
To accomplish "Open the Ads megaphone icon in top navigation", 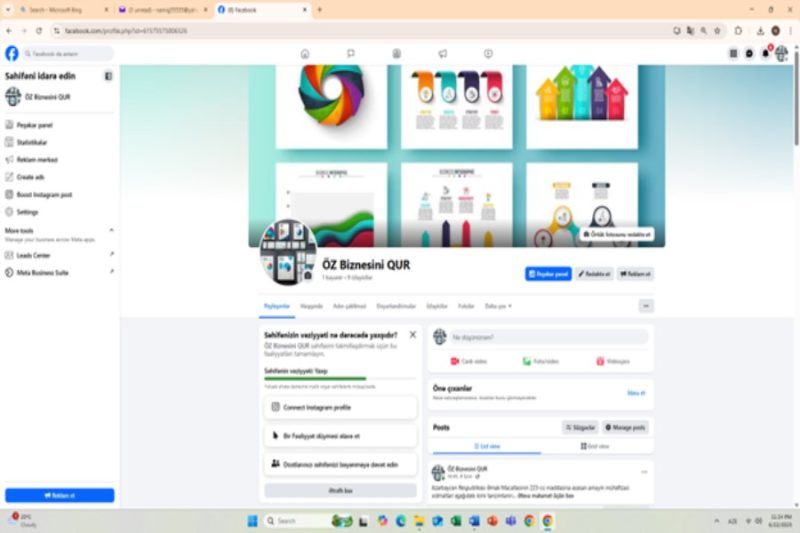I will pos(442,54).
